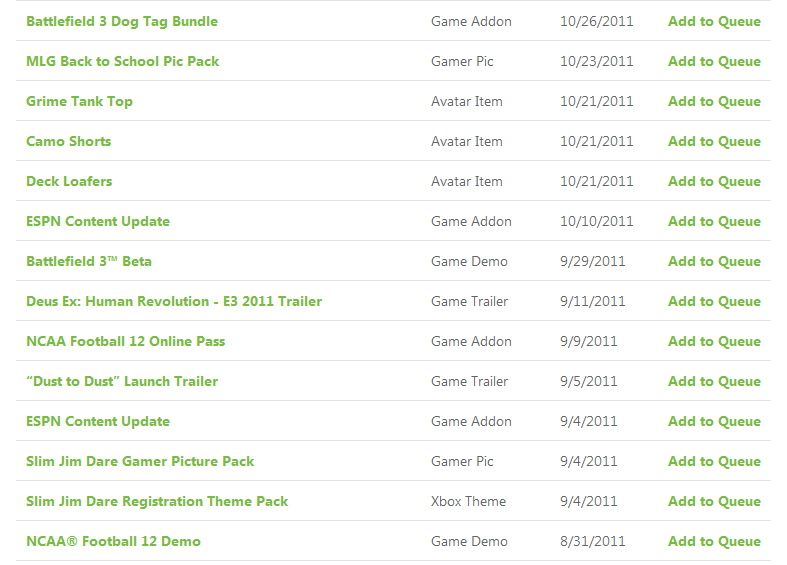Open Battlefield 3 Dog Tag Bundle link
This screenshot has height=565, width=787.
tap(122, 22)
